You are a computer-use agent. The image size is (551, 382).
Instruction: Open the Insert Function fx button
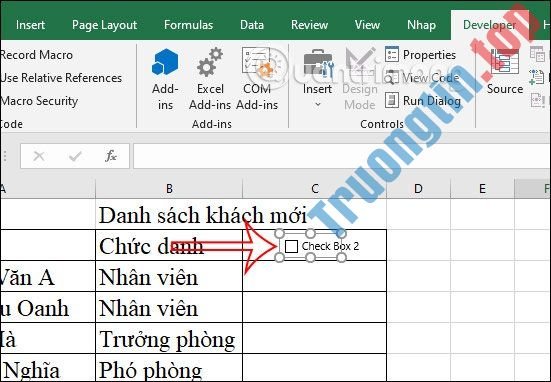[x=111, y=156]
